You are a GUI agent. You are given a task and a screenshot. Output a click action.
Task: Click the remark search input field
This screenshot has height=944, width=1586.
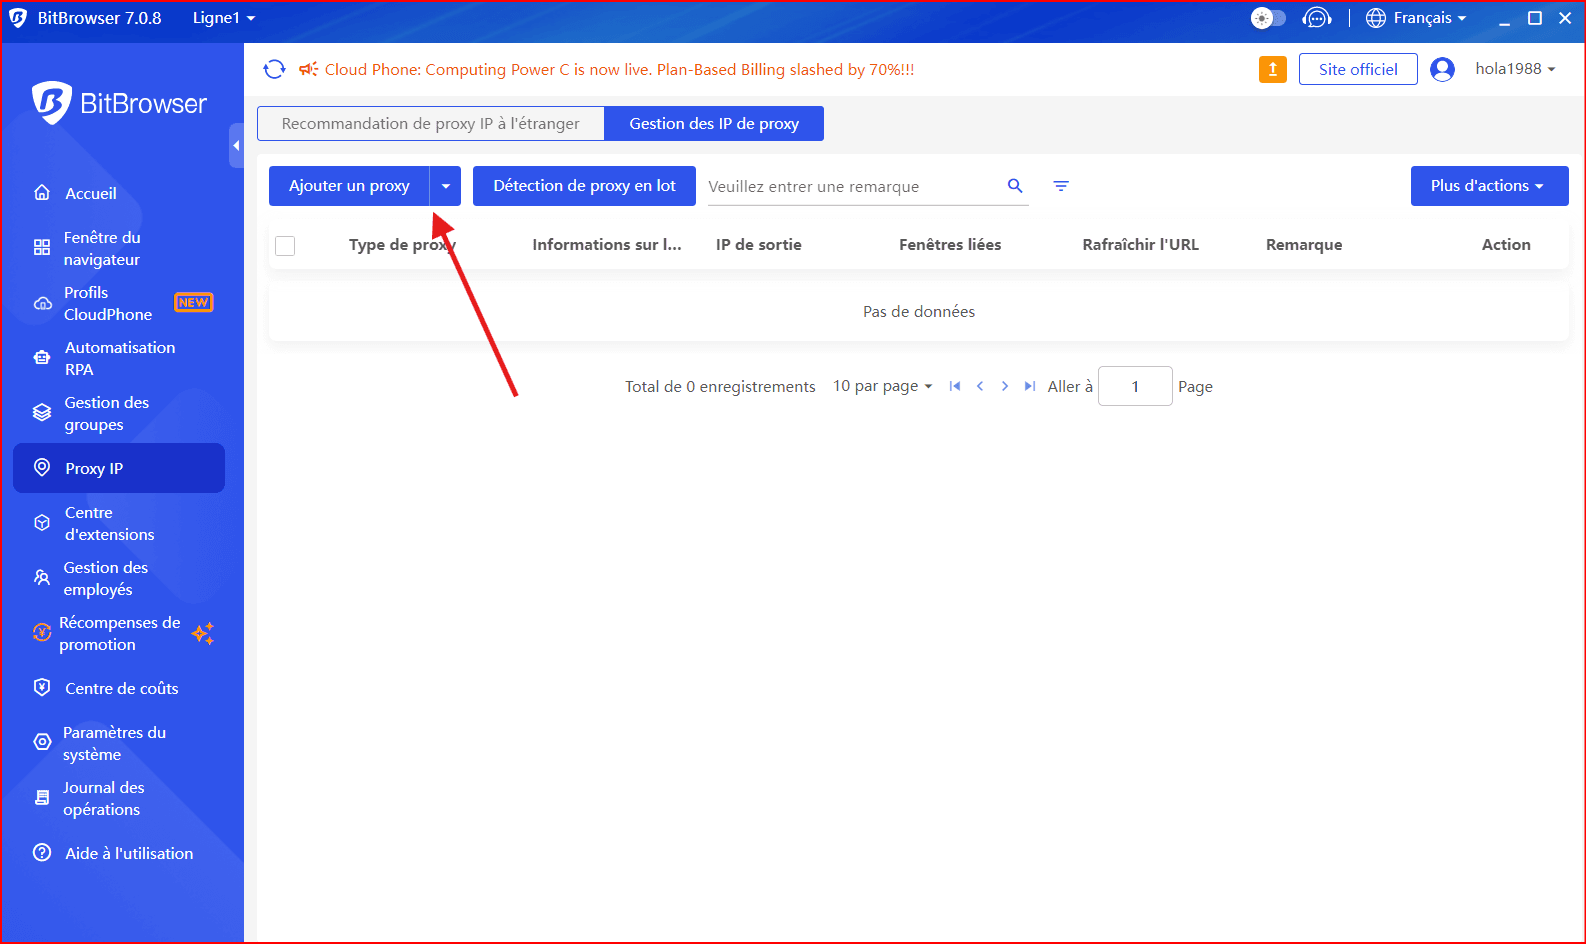pyautogui.click(x=850, y=187)
